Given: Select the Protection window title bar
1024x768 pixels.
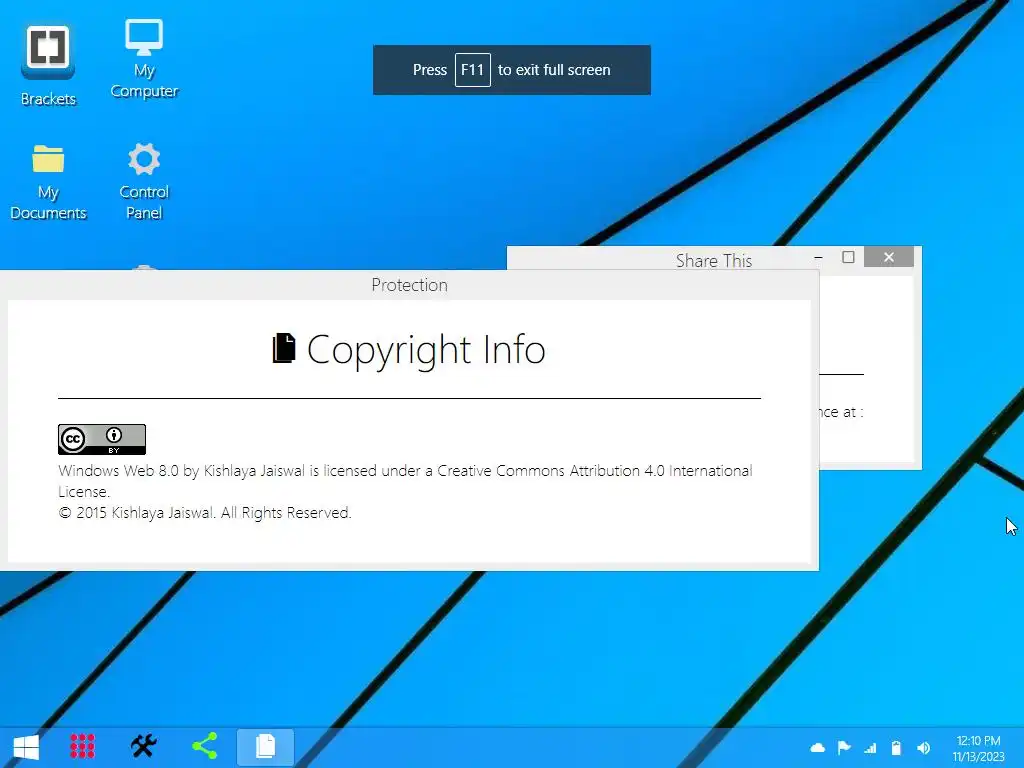Looking at the screenshot, I should coord(409,285).
